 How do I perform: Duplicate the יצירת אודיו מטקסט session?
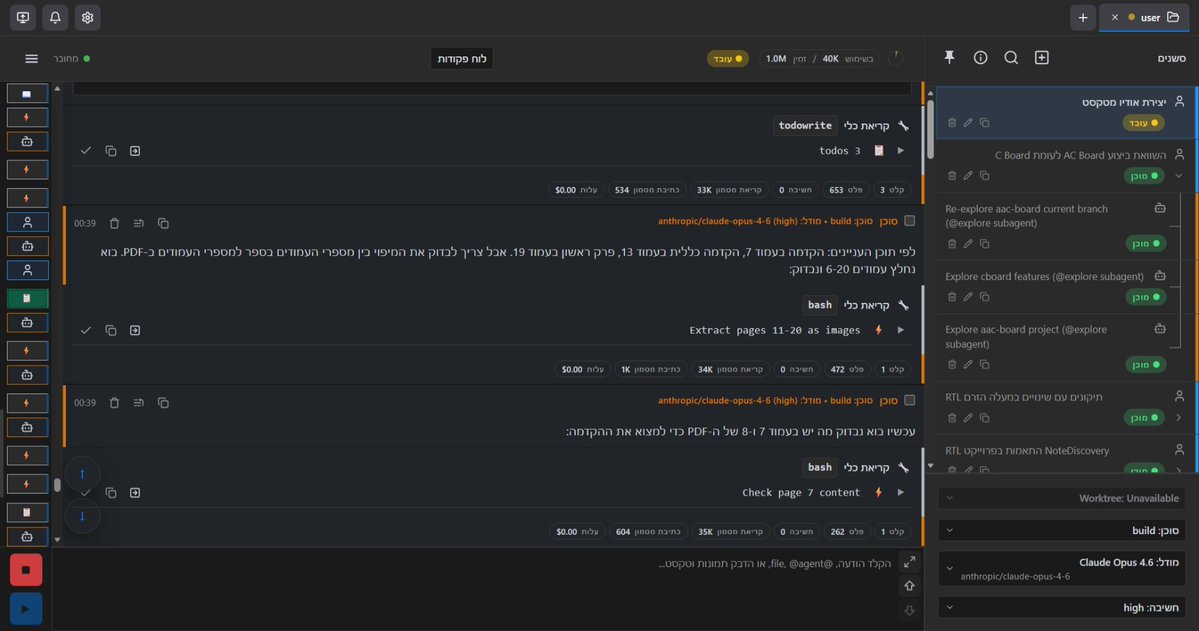click(984, 122)
